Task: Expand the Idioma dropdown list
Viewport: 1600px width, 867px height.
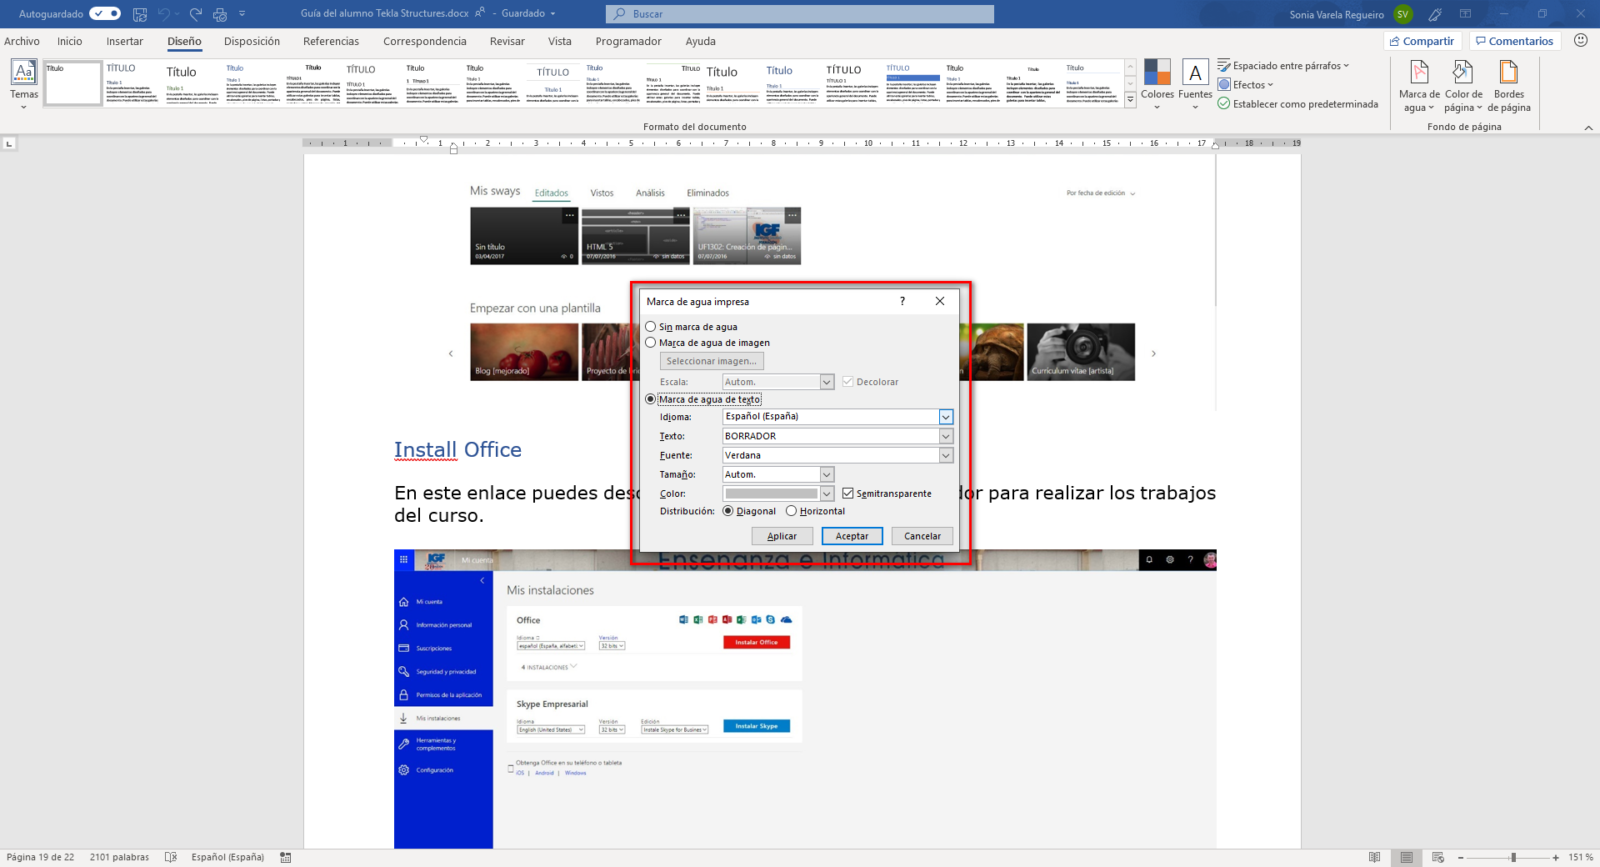Action: coord(945,417)
